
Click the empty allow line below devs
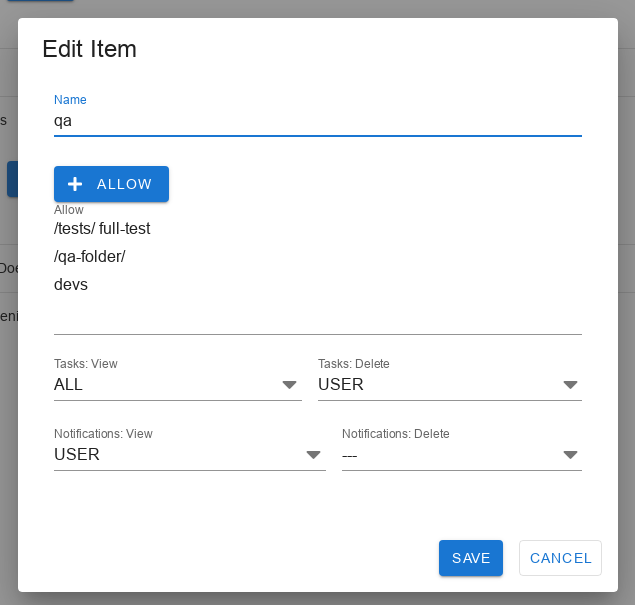317,316
